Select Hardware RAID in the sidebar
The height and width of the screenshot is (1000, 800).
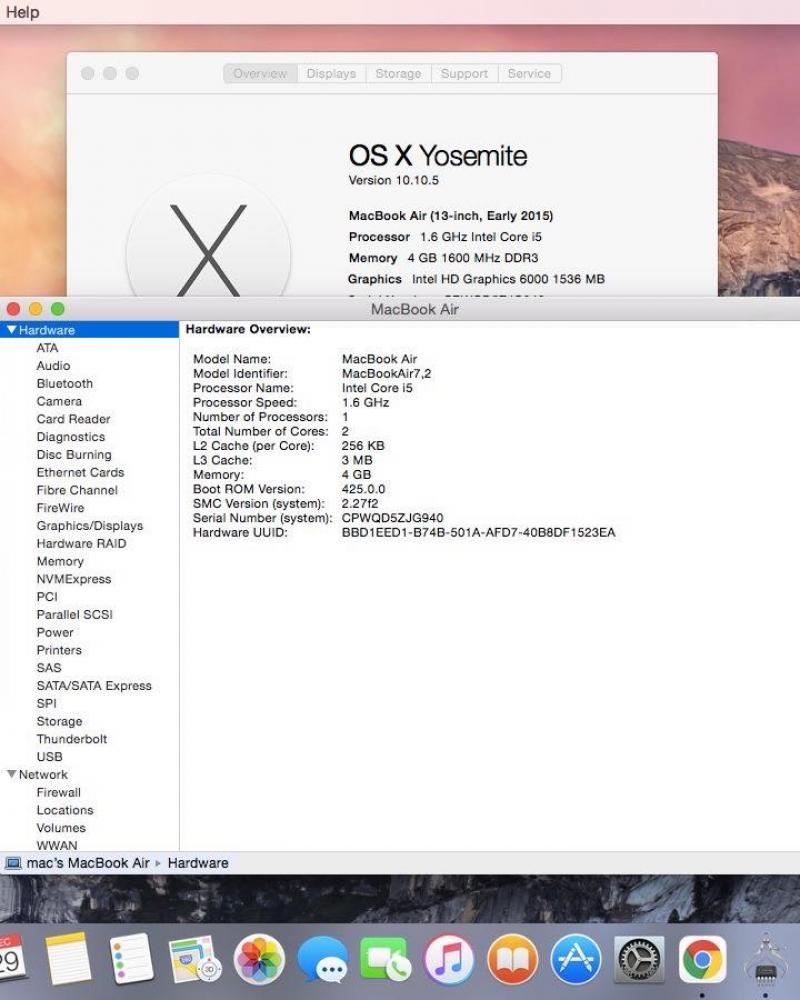[x=82, y=544]
